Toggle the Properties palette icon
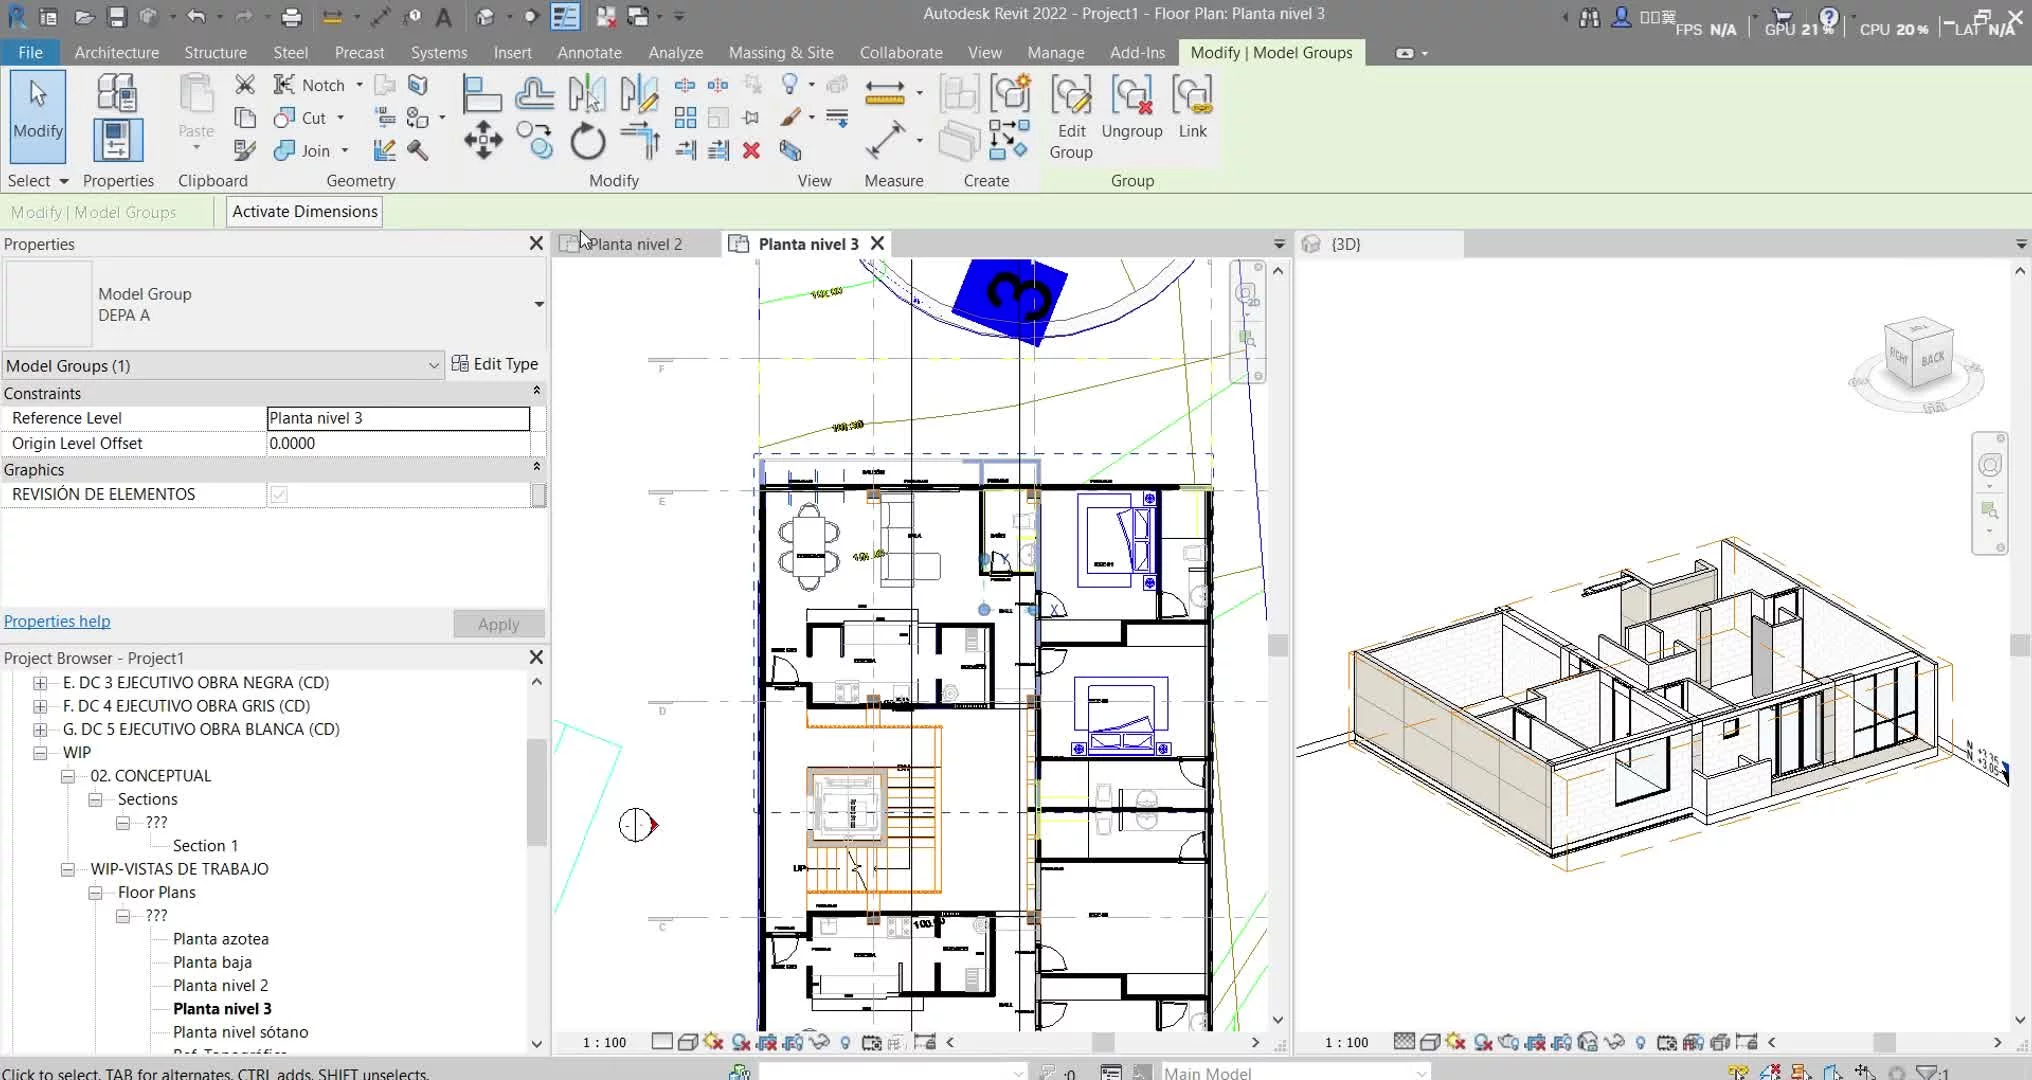This screenshot has width=2032, height=1080. [117, 140]
